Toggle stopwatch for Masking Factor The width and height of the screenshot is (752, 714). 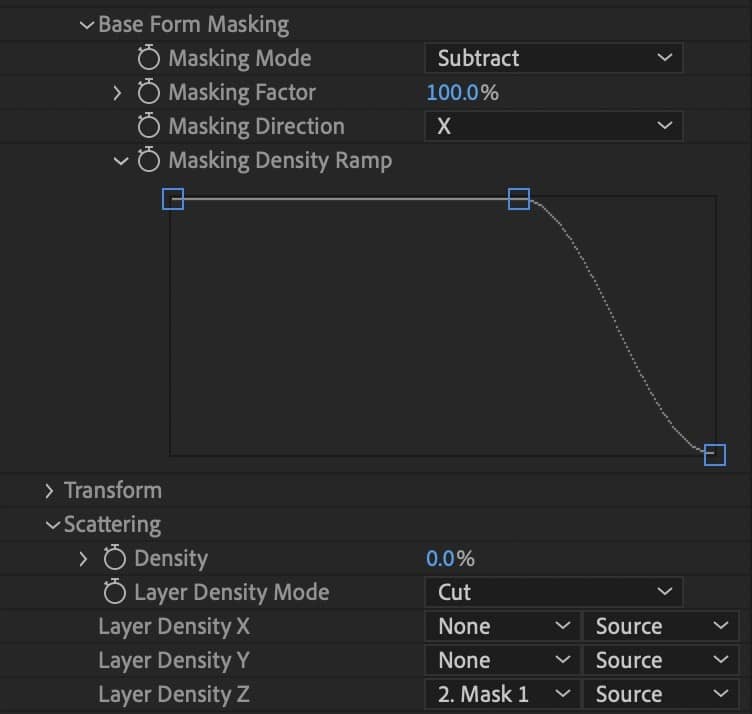coord(148,93)
